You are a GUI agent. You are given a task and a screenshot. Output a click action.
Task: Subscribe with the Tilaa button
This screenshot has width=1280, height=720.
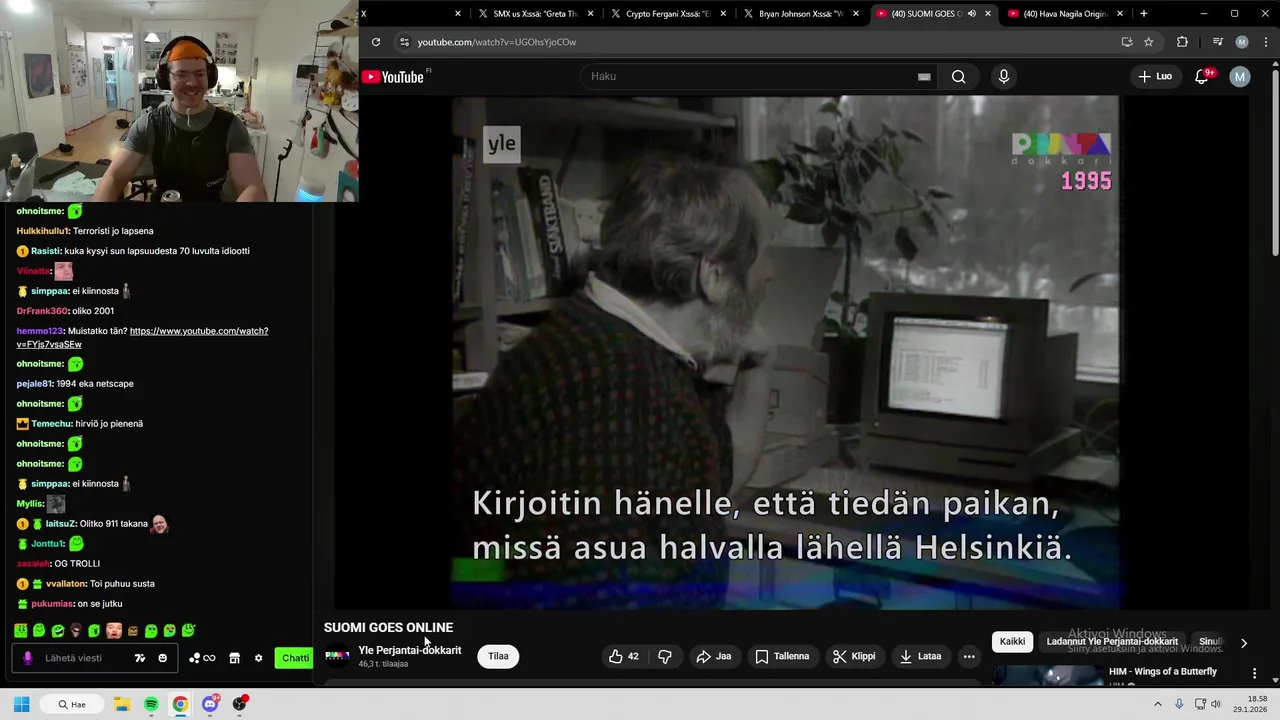498,656
